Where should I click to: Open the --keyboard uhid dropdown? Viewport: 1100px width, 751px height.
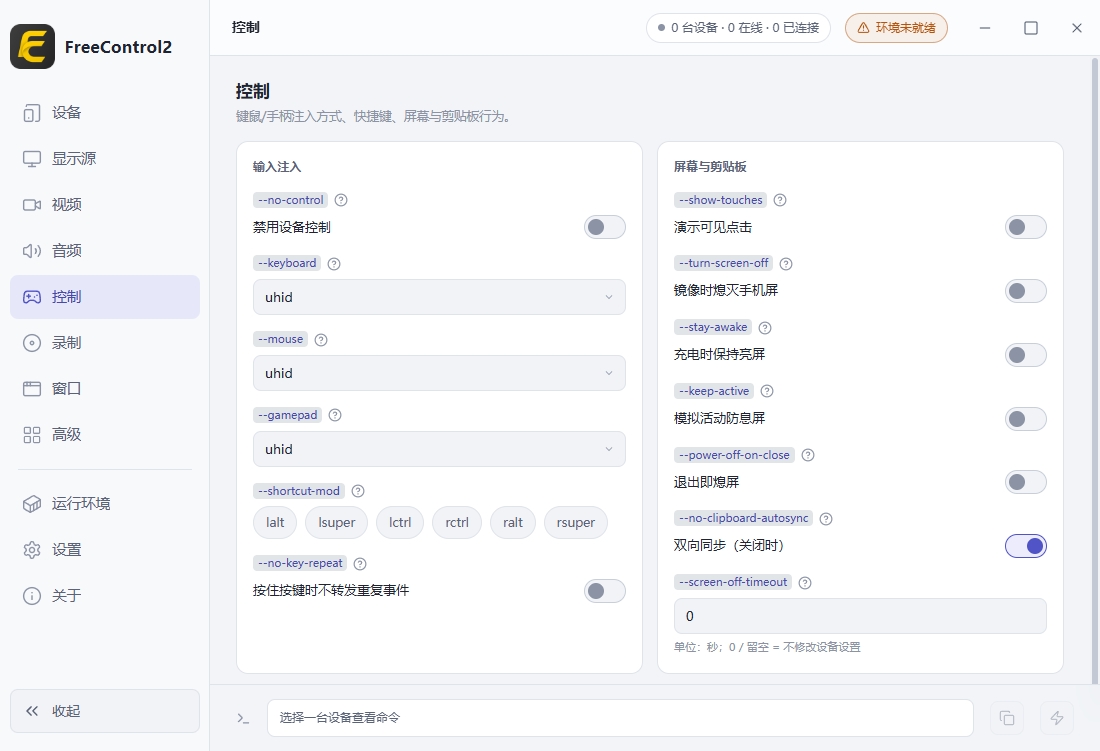[x=439, y=297]
